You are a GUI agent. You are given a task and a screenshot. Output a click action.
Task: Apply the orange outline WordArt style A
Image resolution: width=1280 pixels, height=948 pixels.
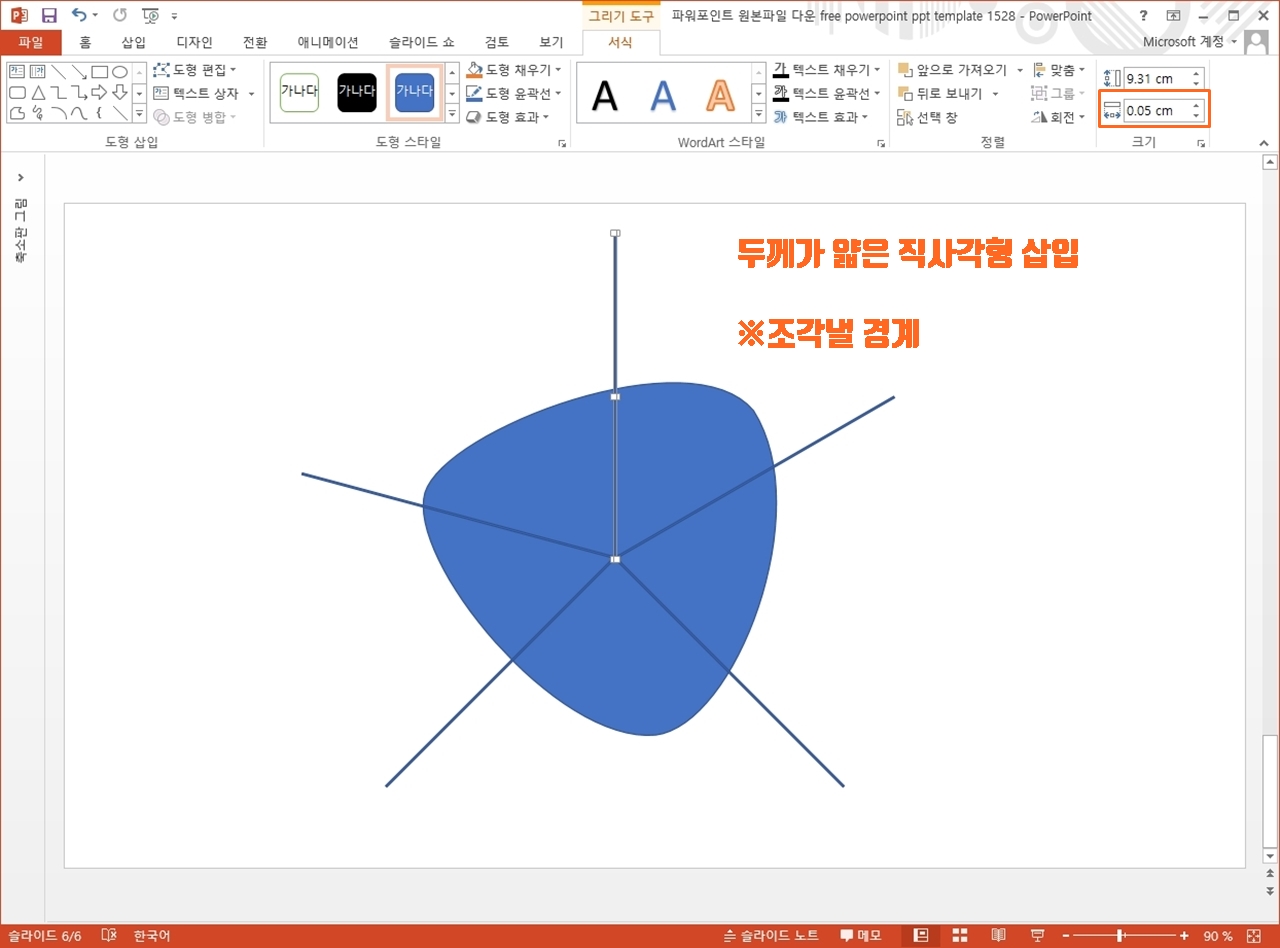point(720,95)
